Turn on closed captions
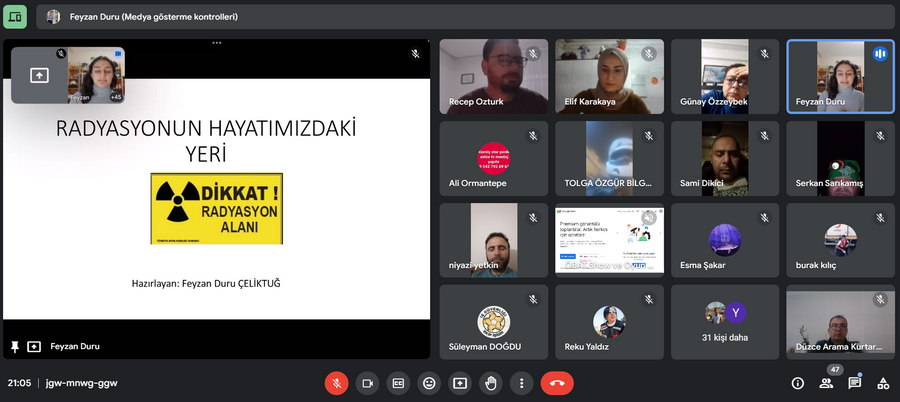Screen dimensions: 900x402 click(398, 383)
